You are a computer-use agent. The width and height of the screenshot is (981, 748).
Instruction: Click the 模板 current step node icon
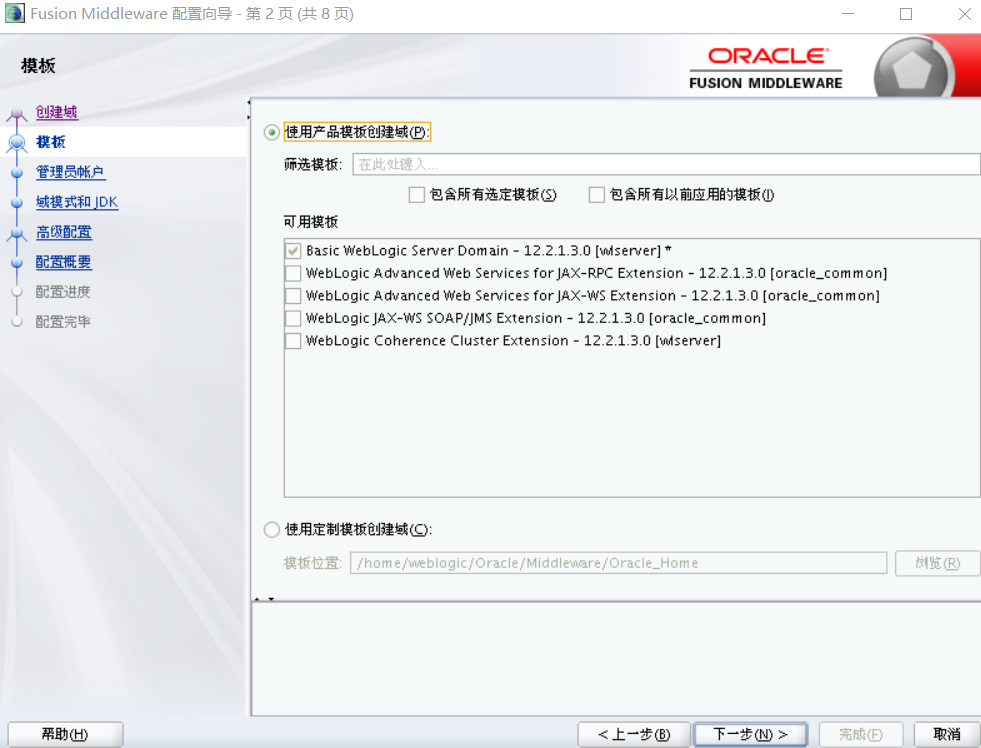17,143
